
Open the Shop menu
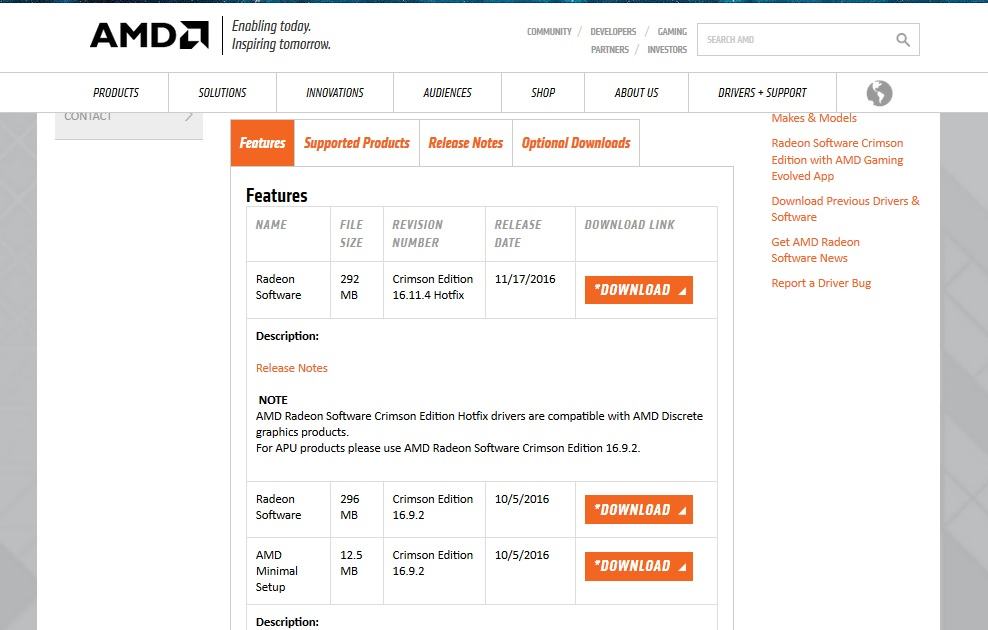tap(543, 93)
